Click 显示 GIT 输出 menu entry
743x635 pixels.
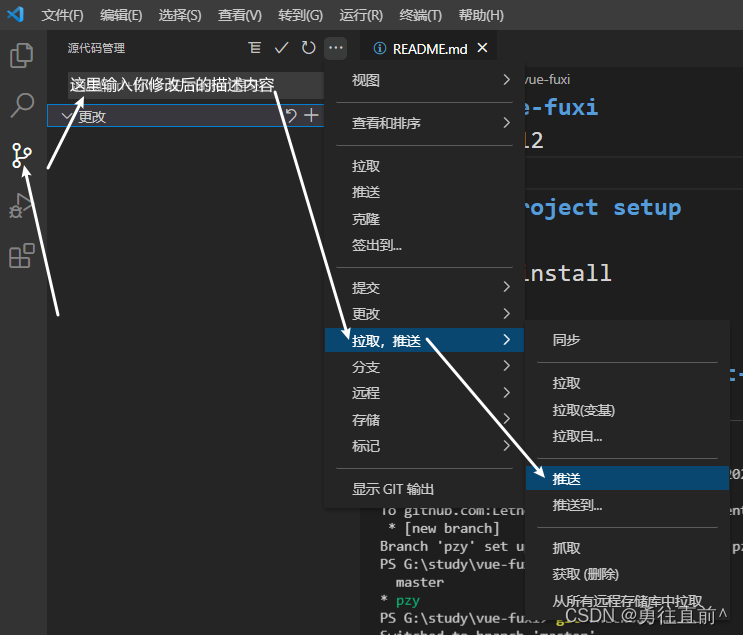(x=393, y=489)
